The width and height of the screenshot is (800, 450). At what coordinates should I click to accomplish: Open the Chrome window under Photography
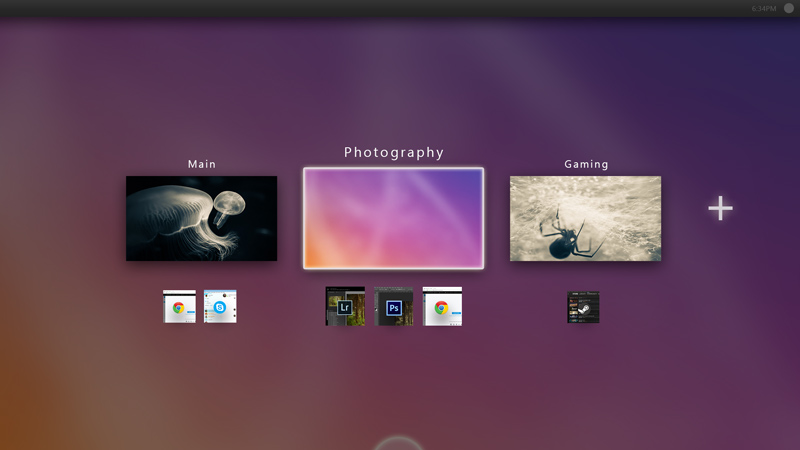(442, 306)
